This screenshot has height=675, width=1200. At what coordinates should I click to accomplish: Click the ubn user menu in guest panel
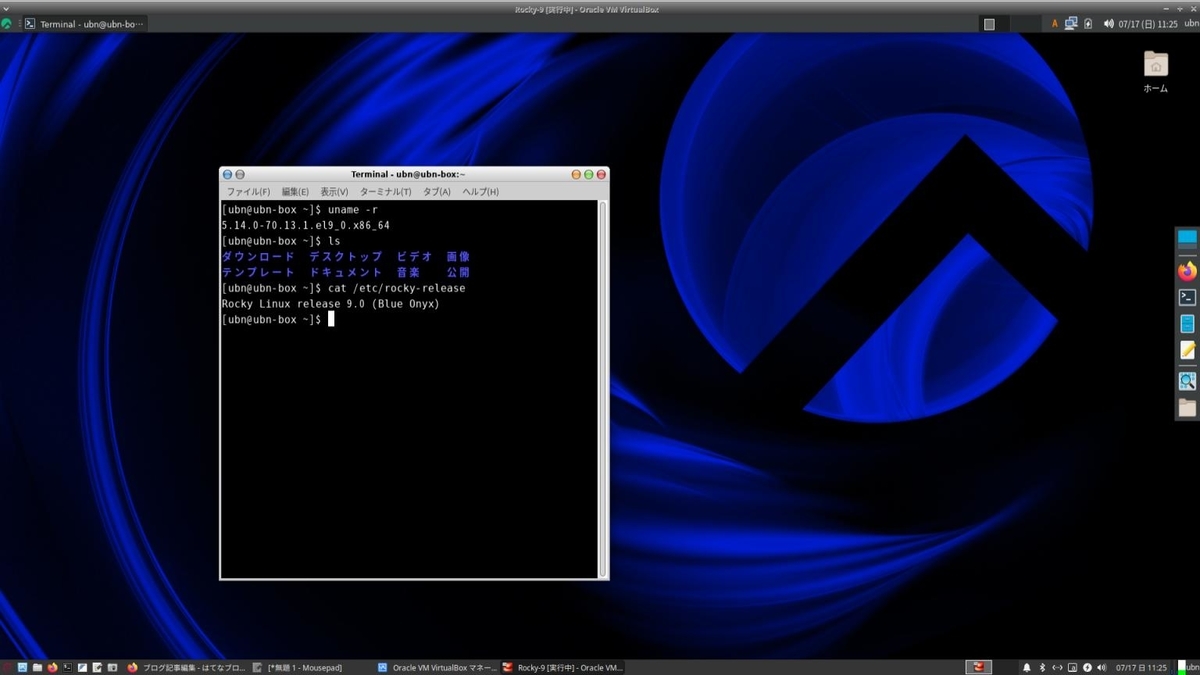(x=1191, y=24)
